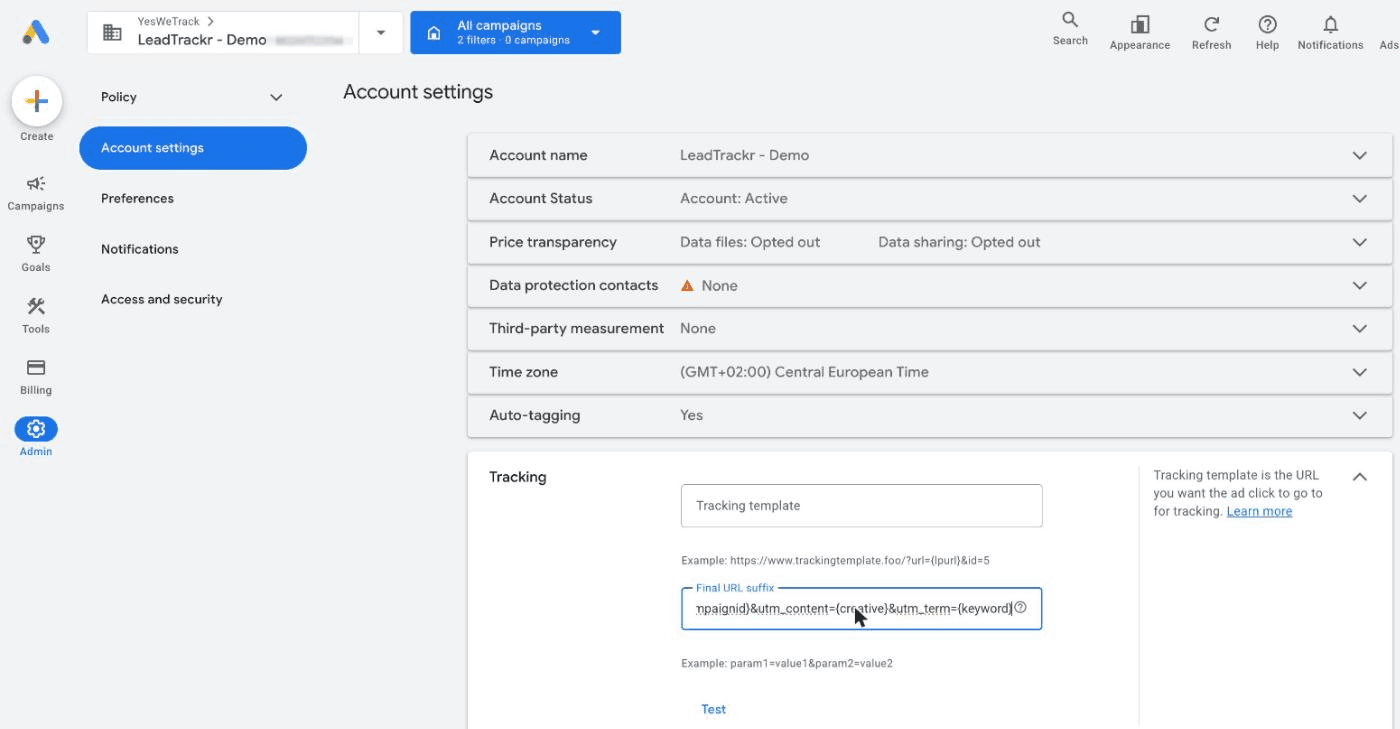Click the Tracking section label

pyautogui.click(x=518, y=477)
